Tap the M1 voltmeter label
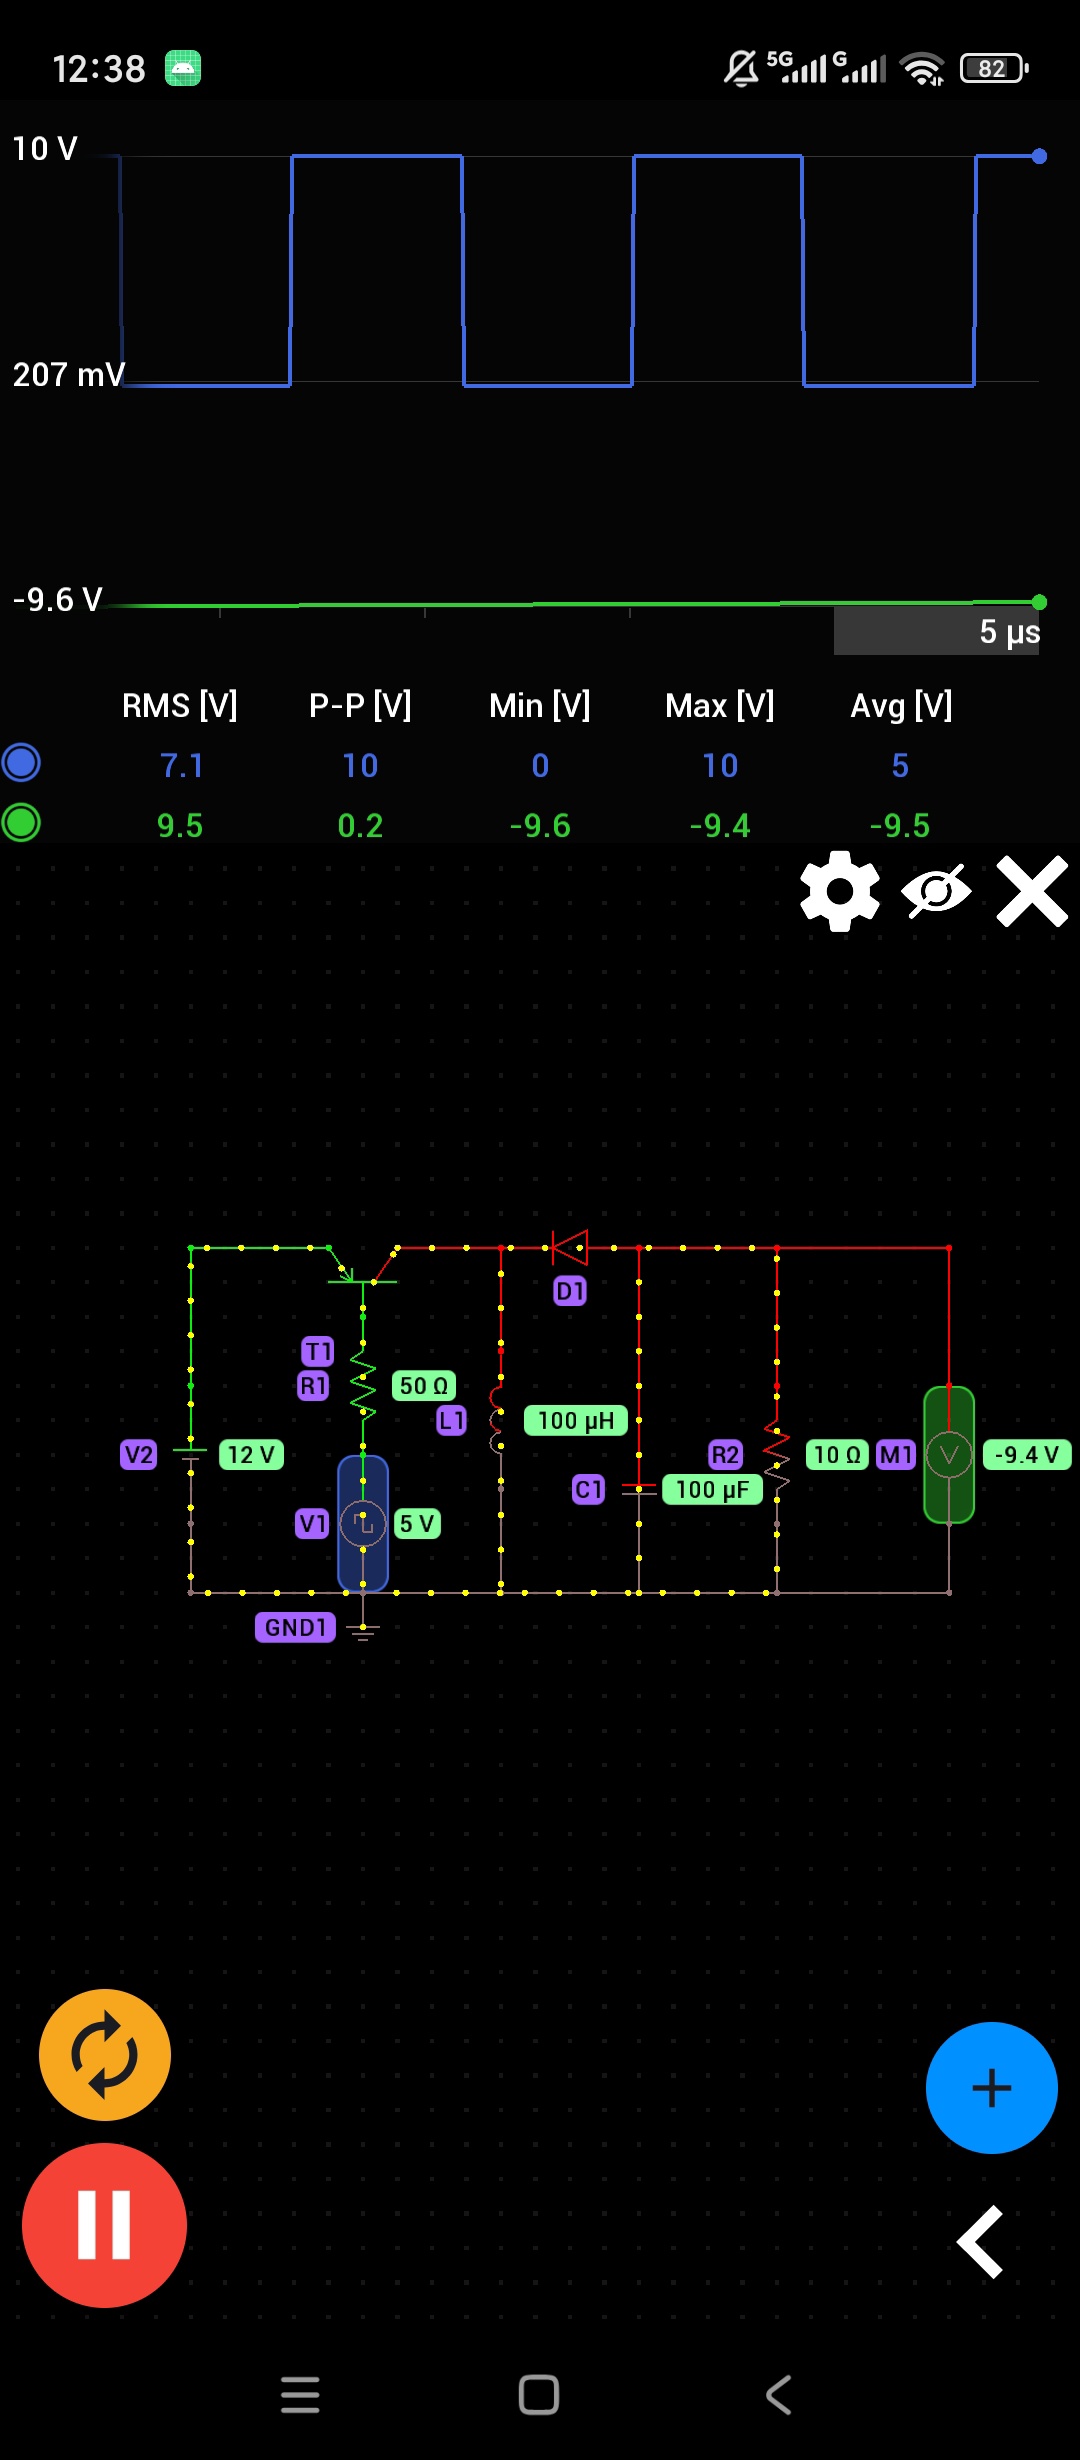Image resolution: width=1080 pixels, height=2460 pixels. pos(896,1455)
